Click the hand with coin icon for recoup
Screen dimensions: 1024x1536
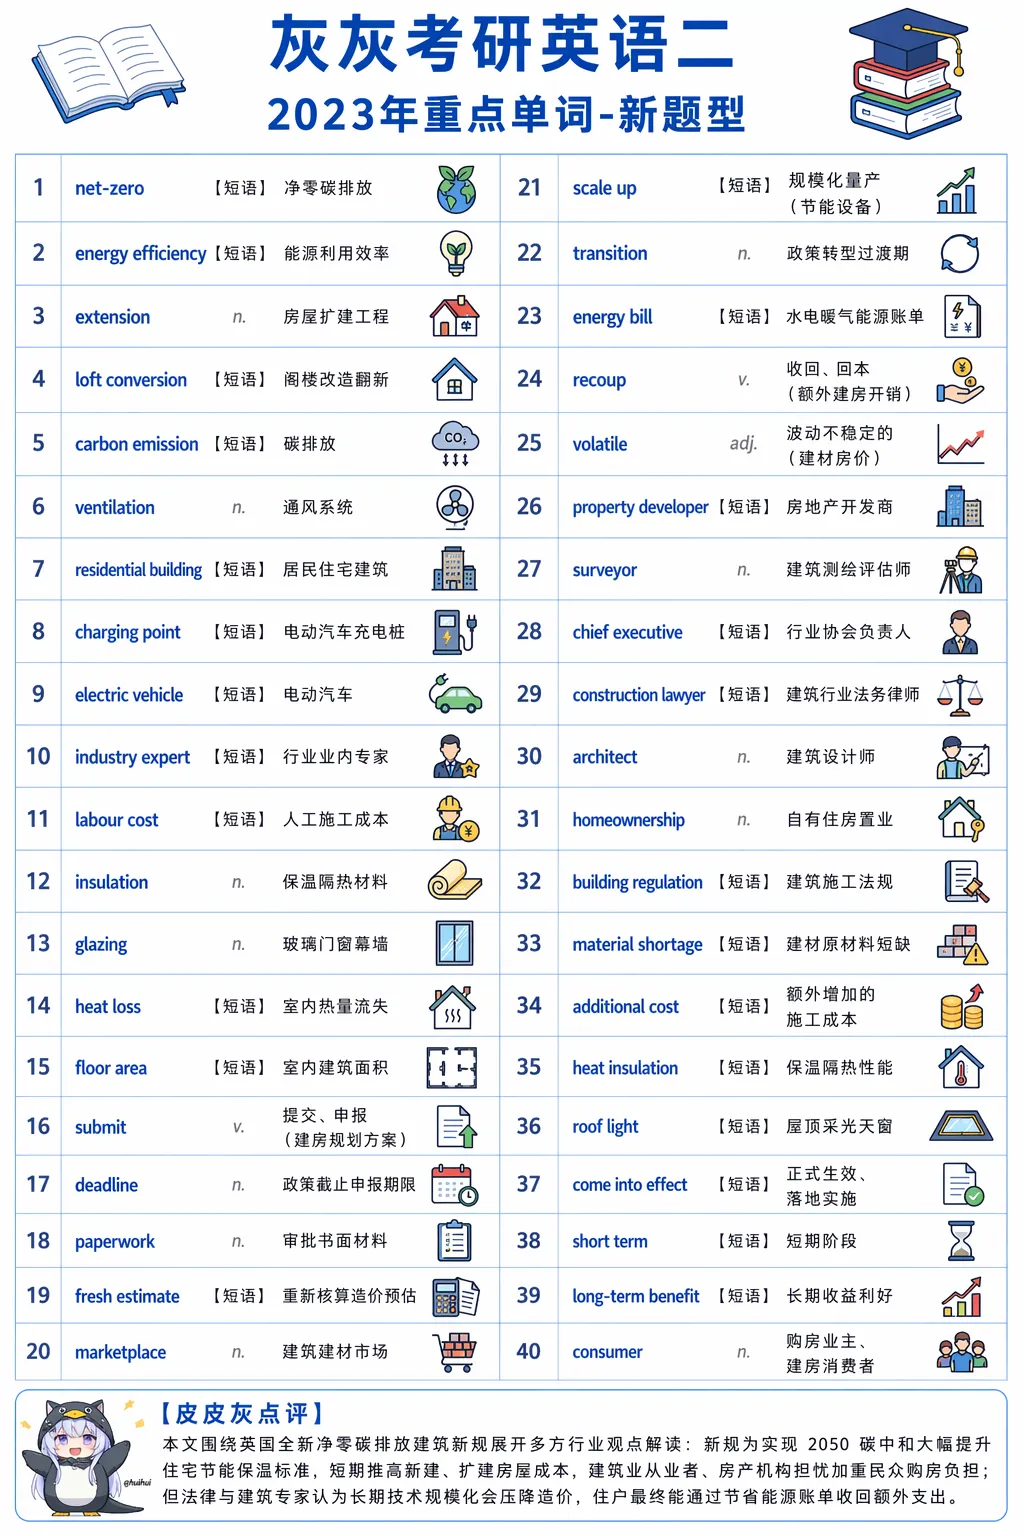[x=960, y=381]
